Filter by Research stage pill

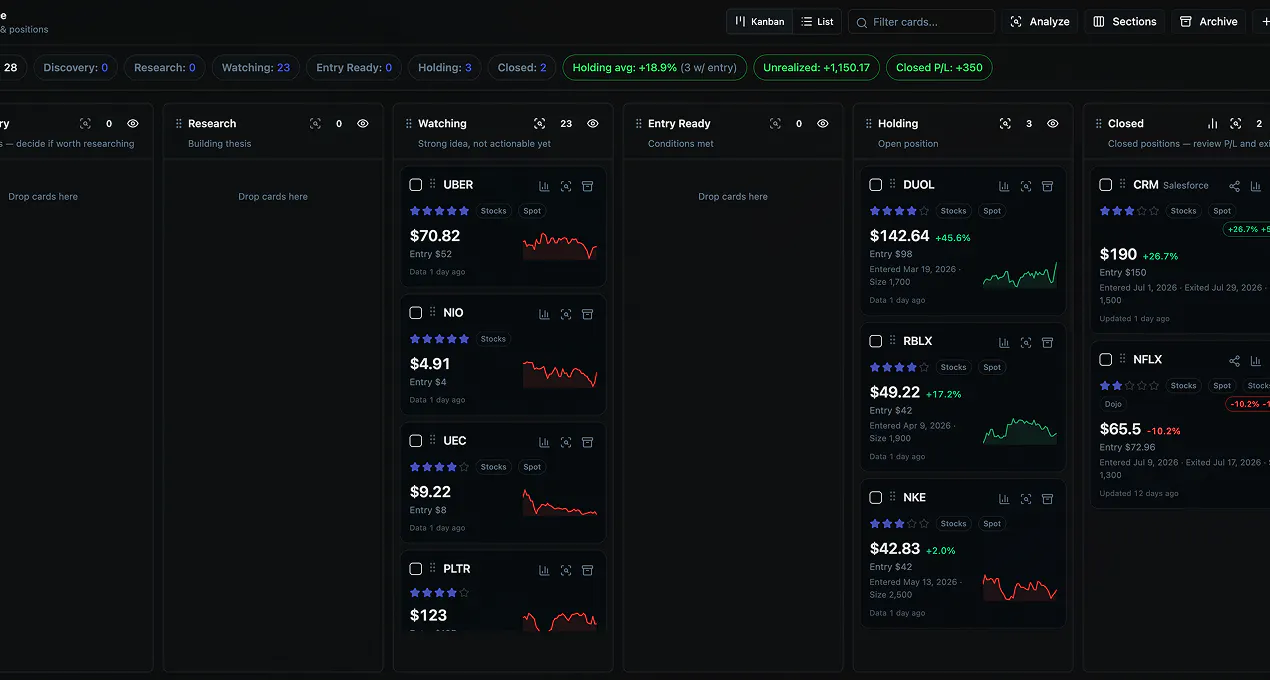pos(165,68)
